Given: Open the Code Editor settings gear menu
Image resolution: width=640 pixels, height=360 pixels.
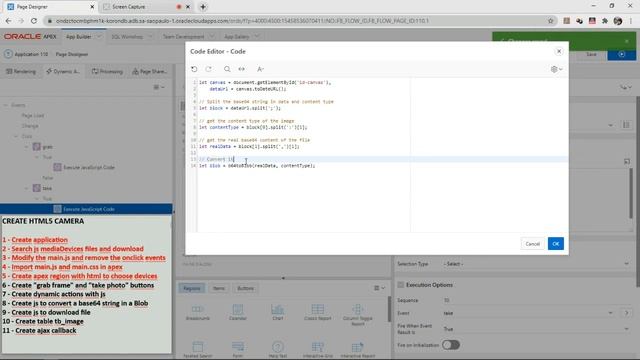Looking at the screenshot, I should (x=556, y=69).
